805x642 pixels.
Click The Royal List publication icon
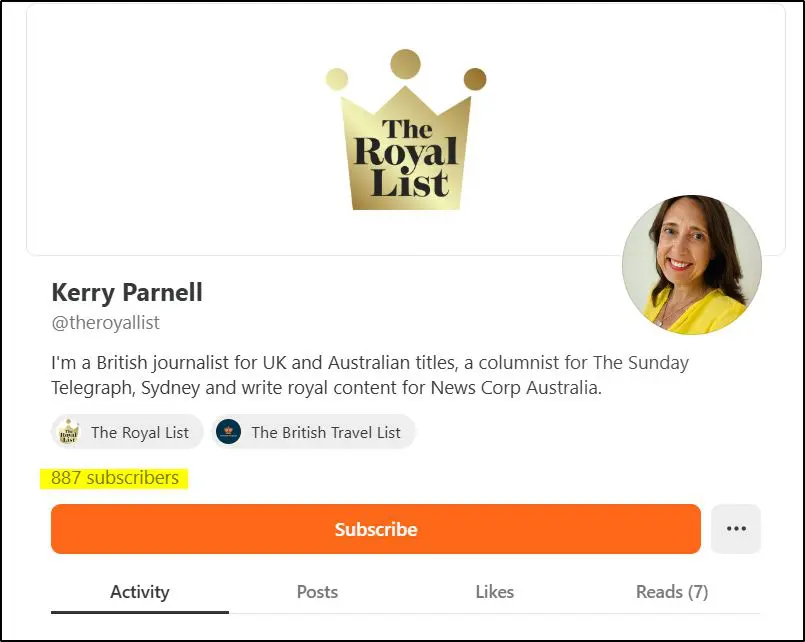click(x=68, y=432)
